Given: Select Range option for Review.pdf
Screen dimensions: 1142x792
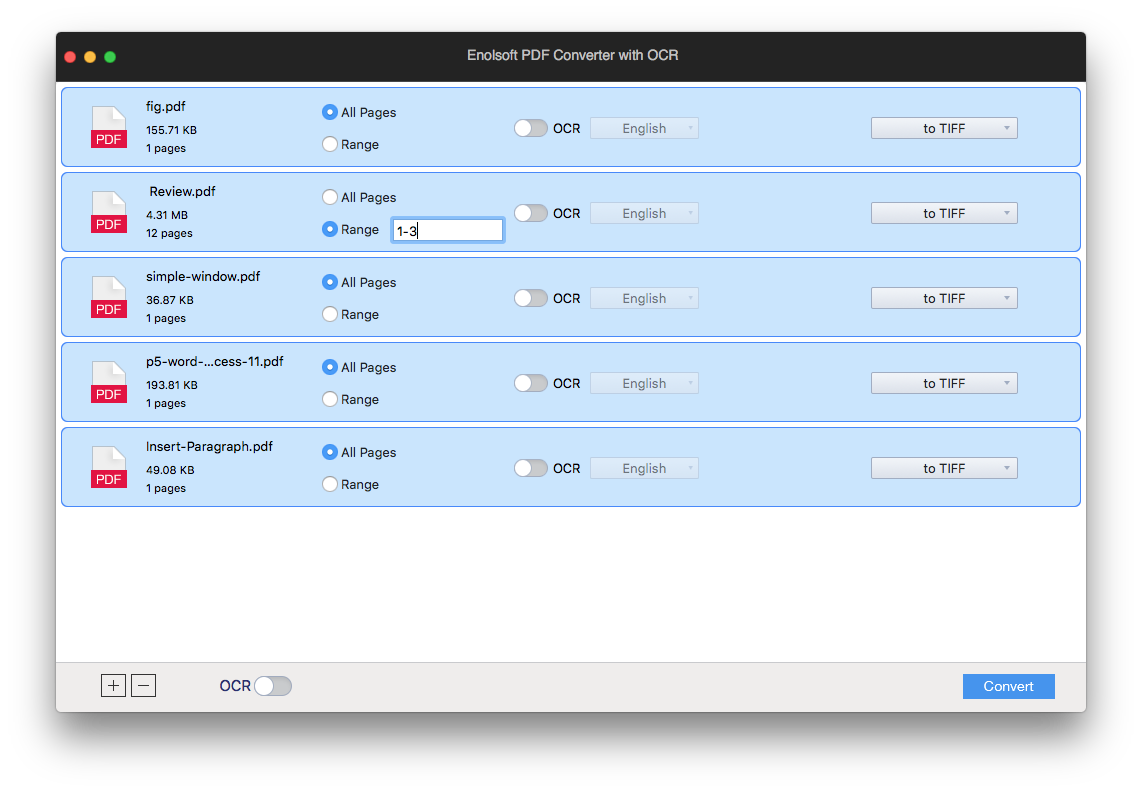Looking at the screenshot, I should pos(330,230).
